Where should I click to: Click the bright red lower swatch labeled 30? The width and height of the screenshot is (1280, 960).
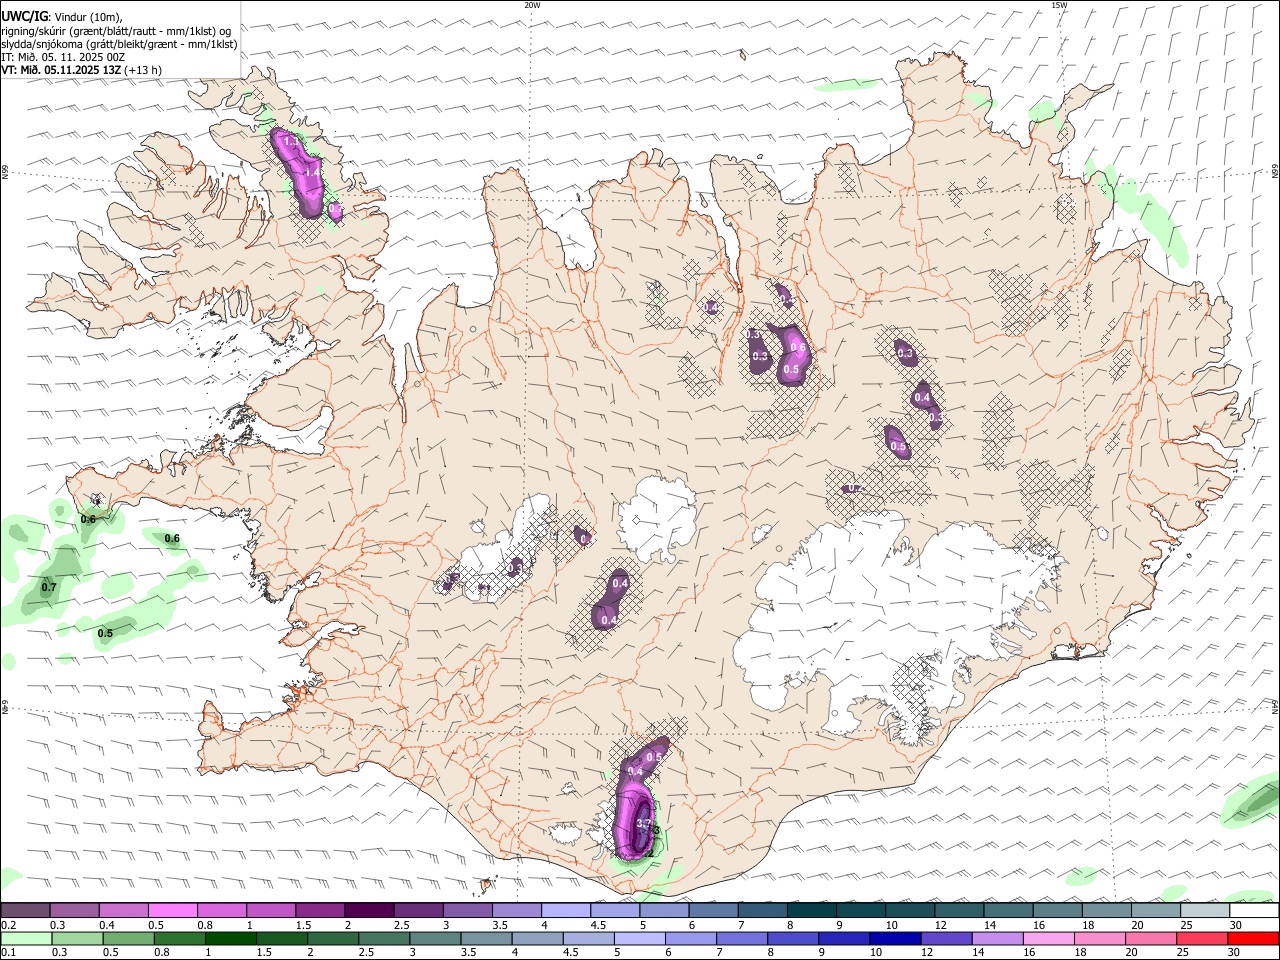point(1254,938)
